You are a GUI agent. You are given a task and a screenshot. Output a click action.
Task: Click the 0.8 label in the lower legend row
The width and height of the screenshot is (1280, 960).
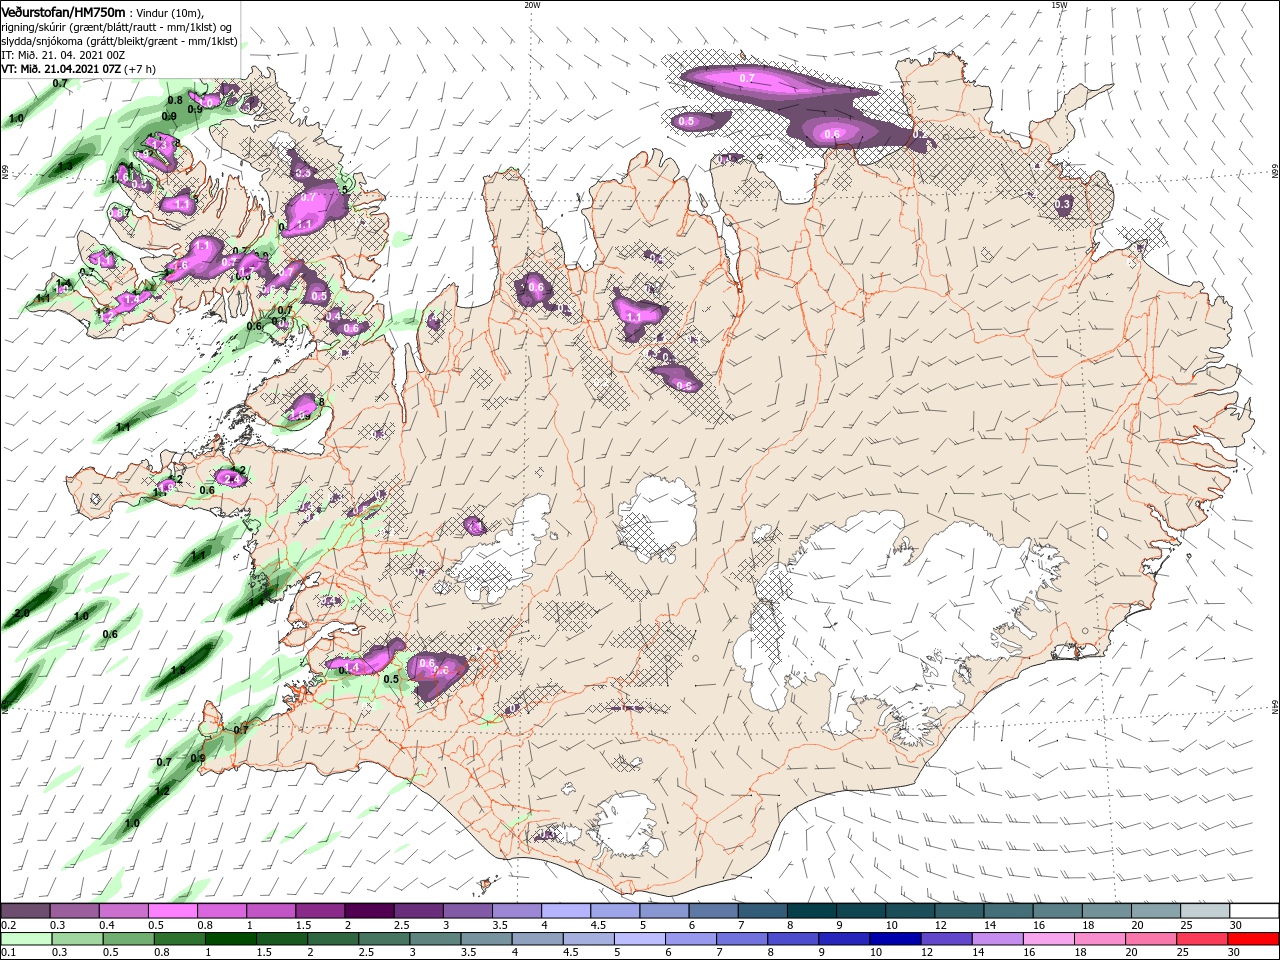160,953
